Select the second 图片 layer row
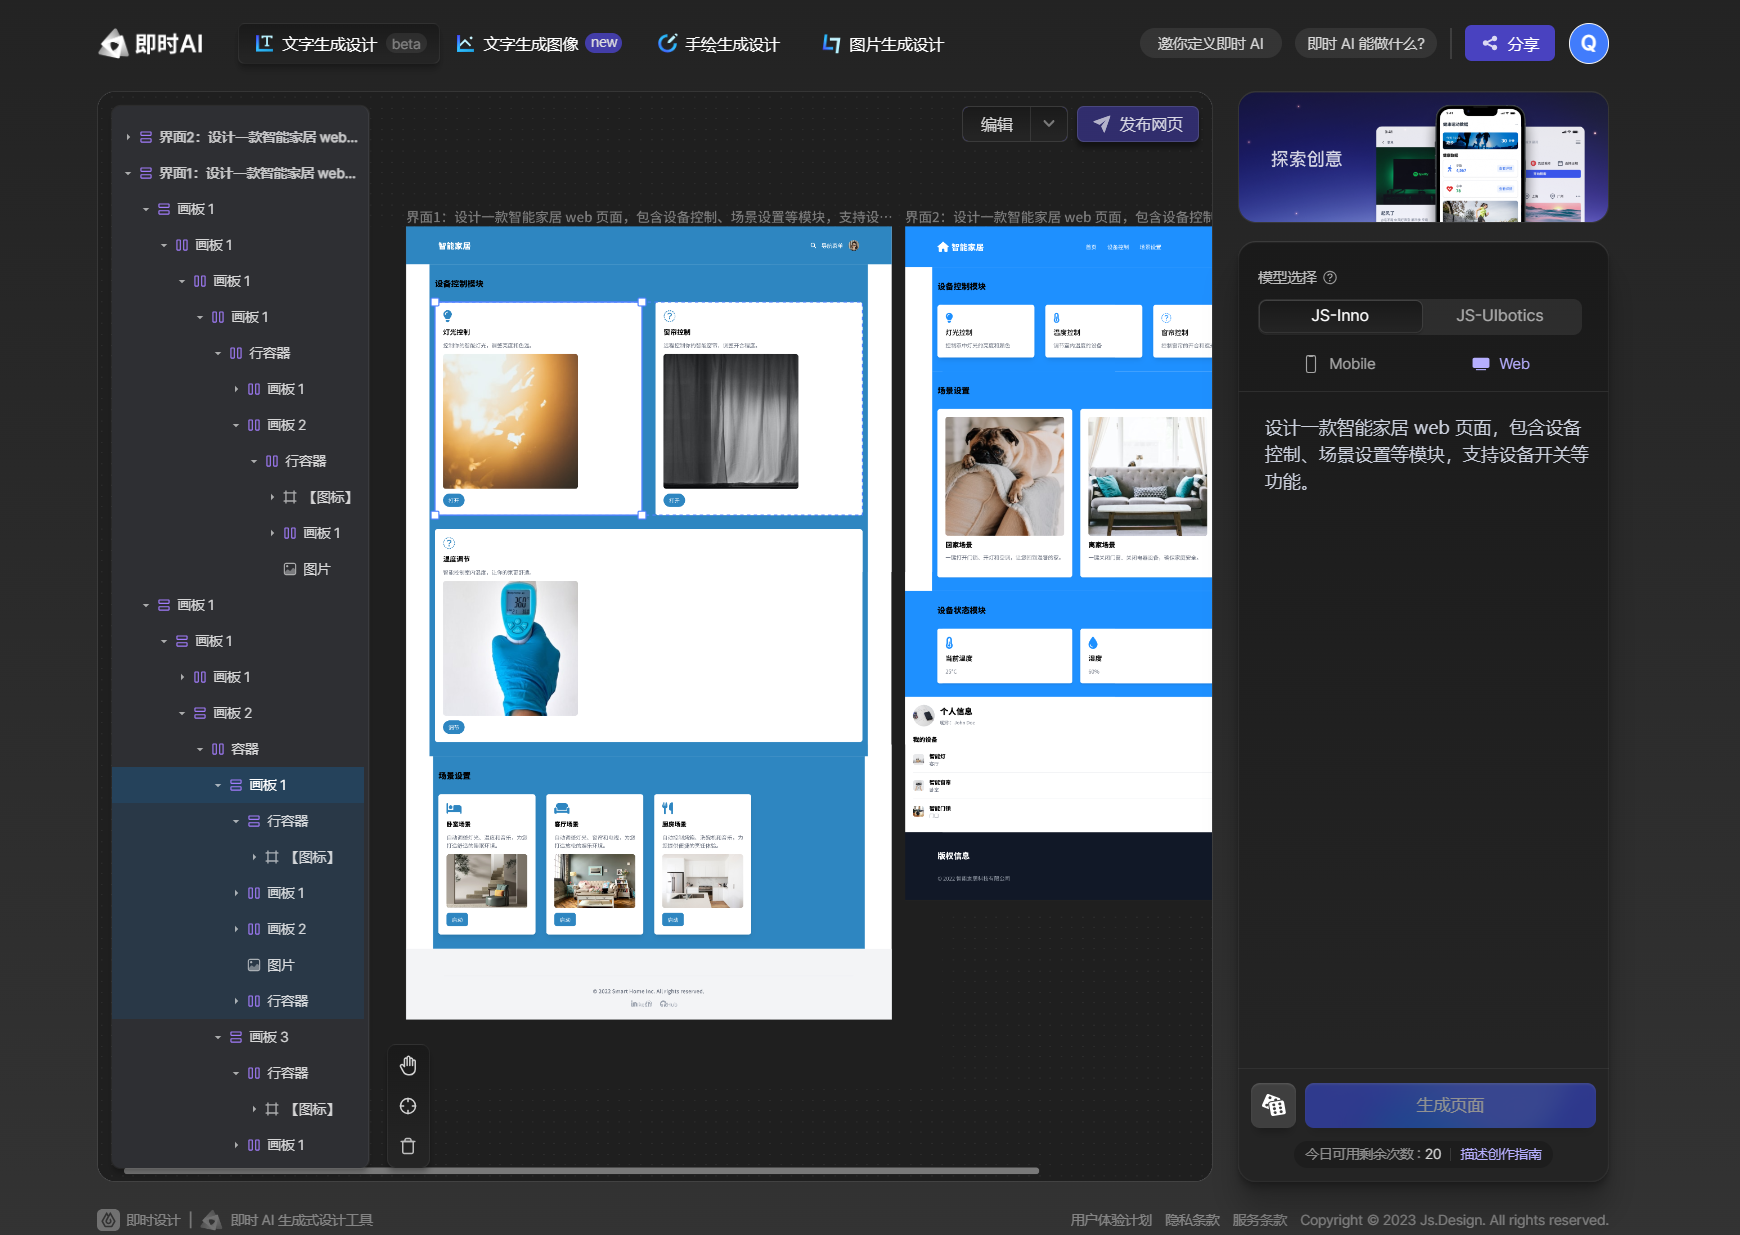This screenshot has height=1235, width=1740. coord(238,965)
